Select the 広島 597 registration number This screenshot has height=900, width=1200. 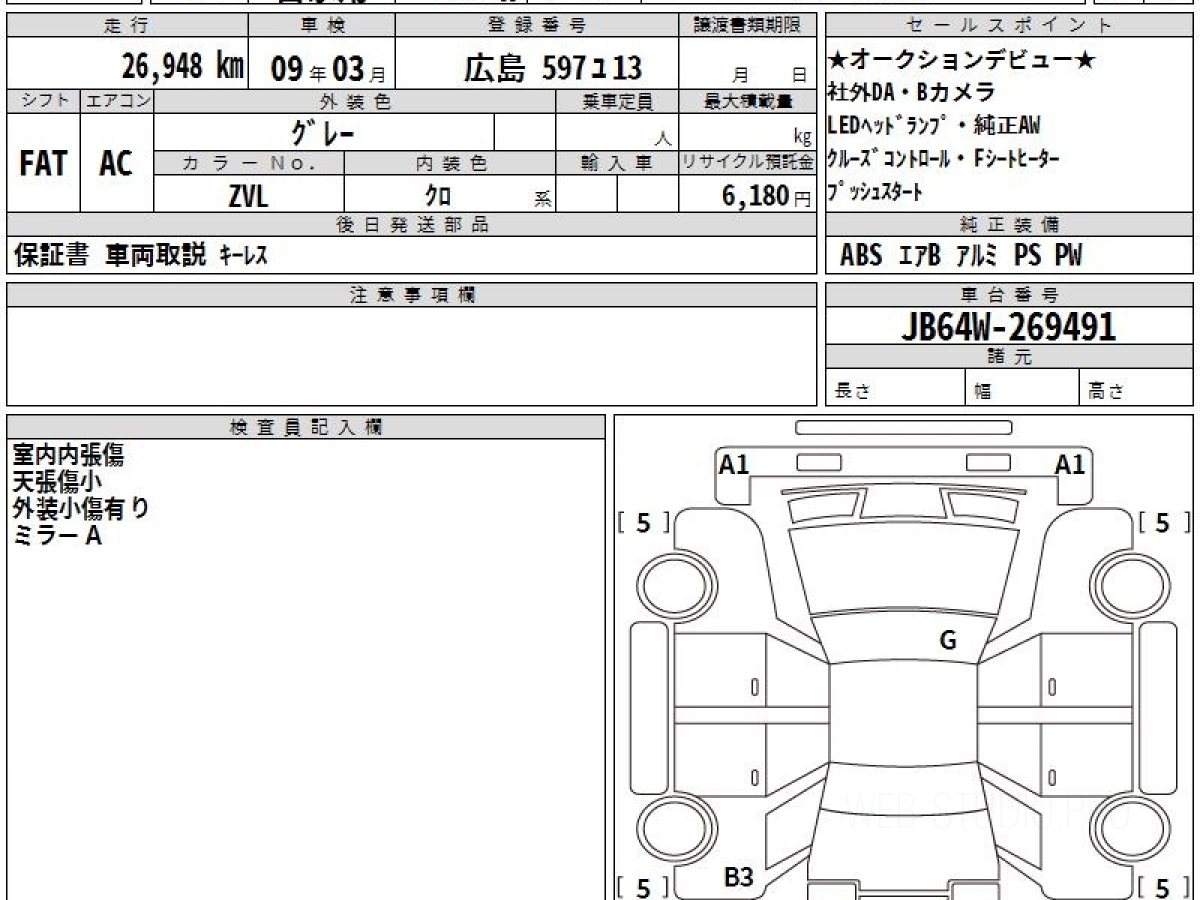(x=552, y=68)
